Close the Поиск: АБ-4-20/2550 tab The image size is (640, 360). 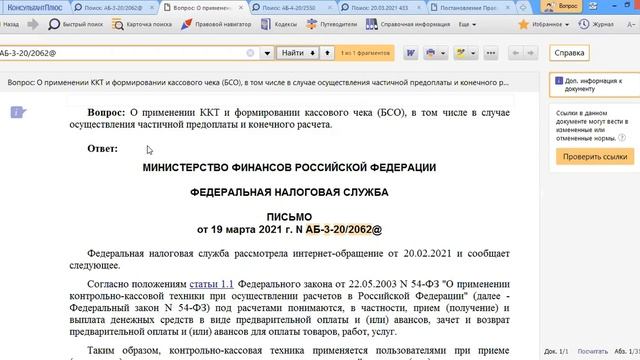pyautogui.click(x=330, y=8)
